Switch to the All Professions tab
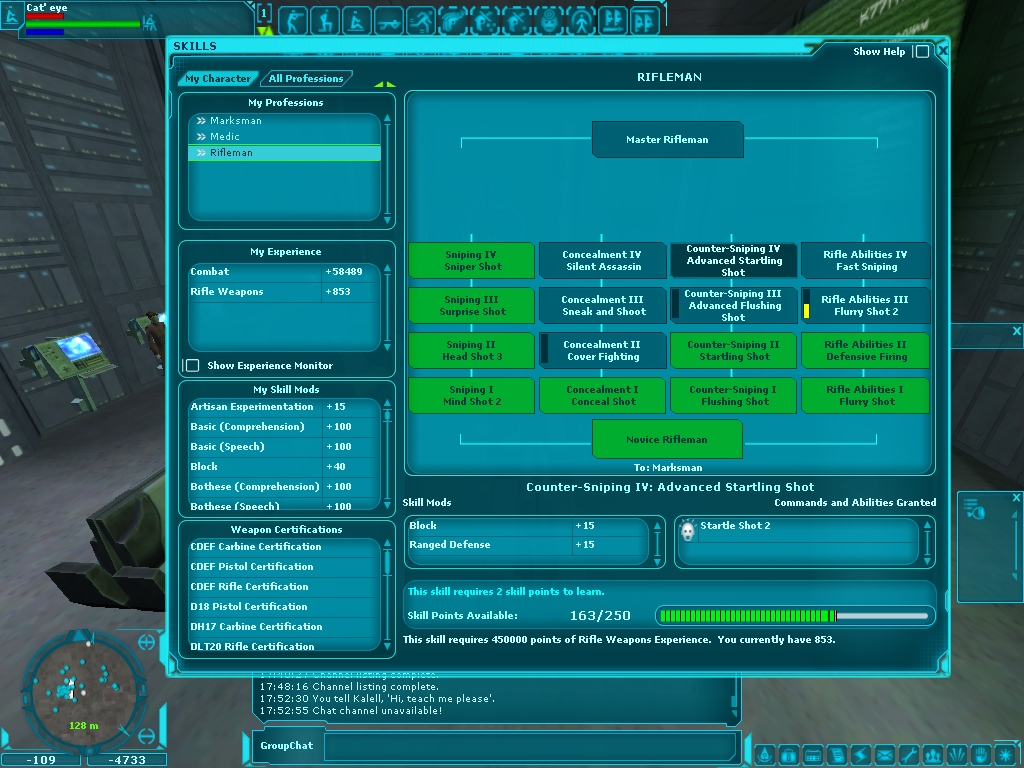The height and width of the screenshot is (768, 1024). pyautogui.click(x=305, y=79)
